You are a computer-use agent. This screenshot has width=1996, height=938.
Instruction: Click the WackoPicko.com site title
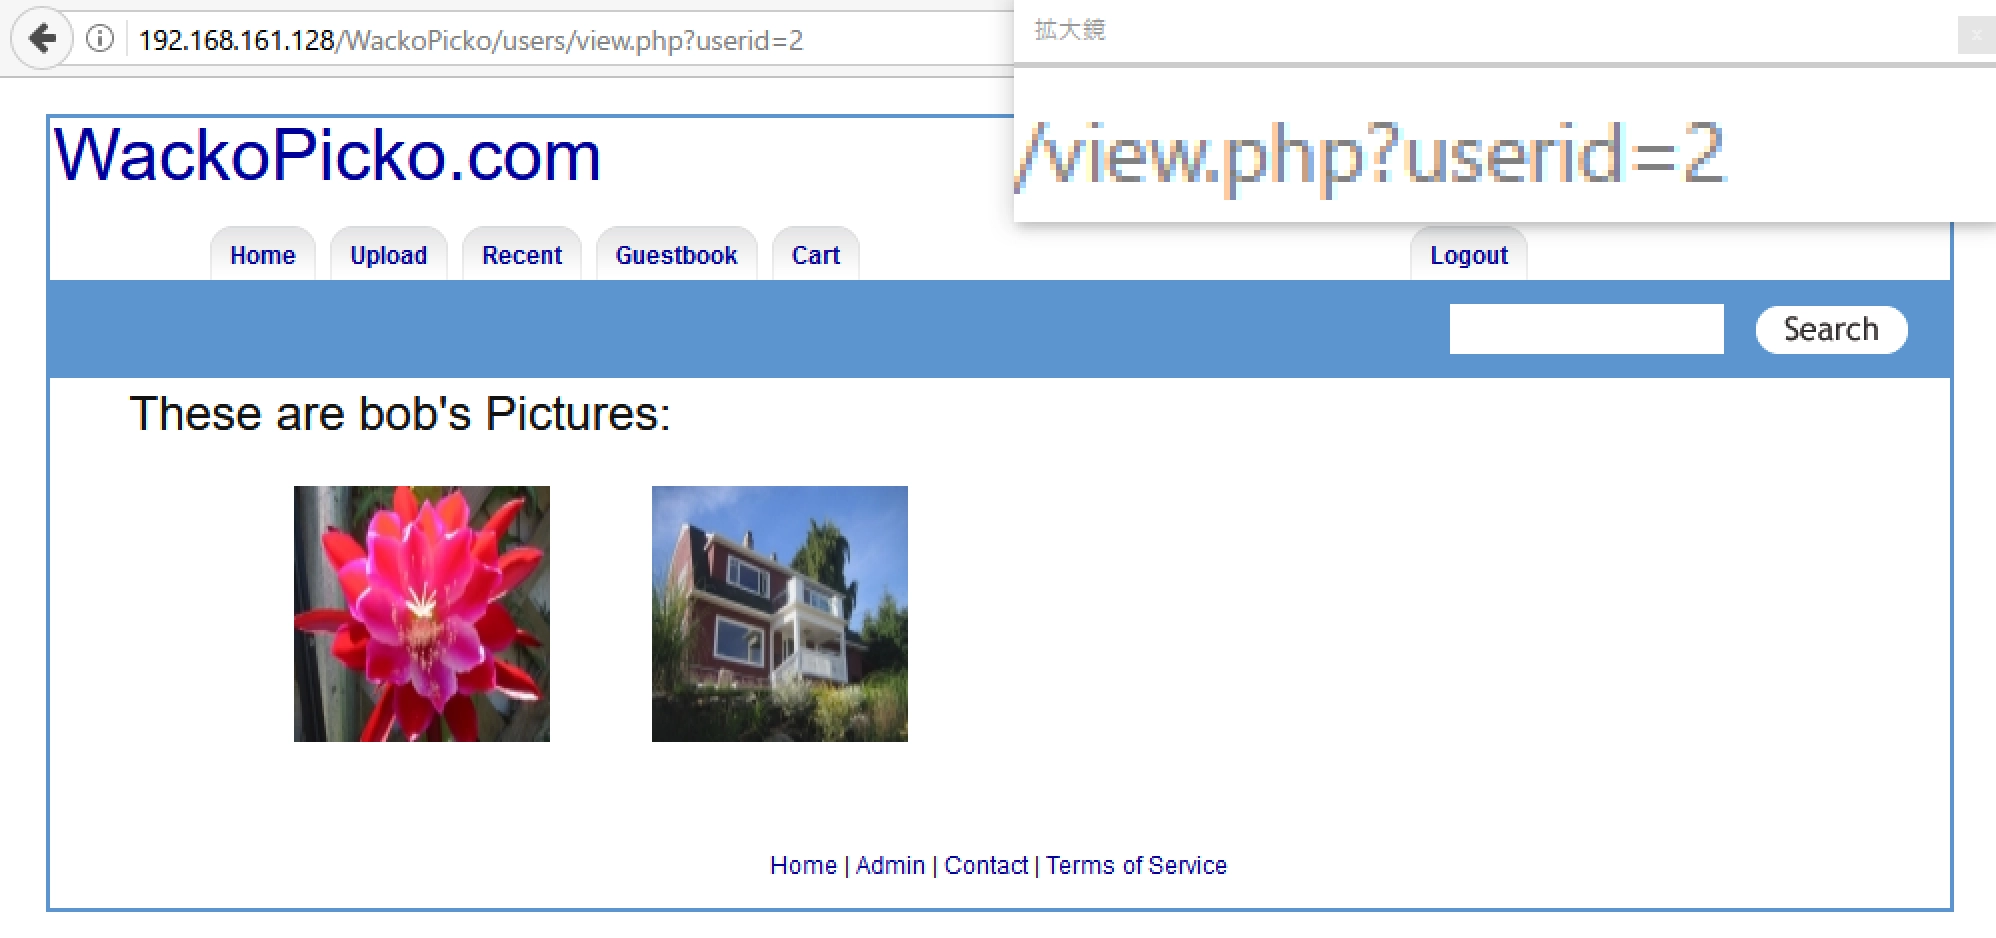[327, 156]
